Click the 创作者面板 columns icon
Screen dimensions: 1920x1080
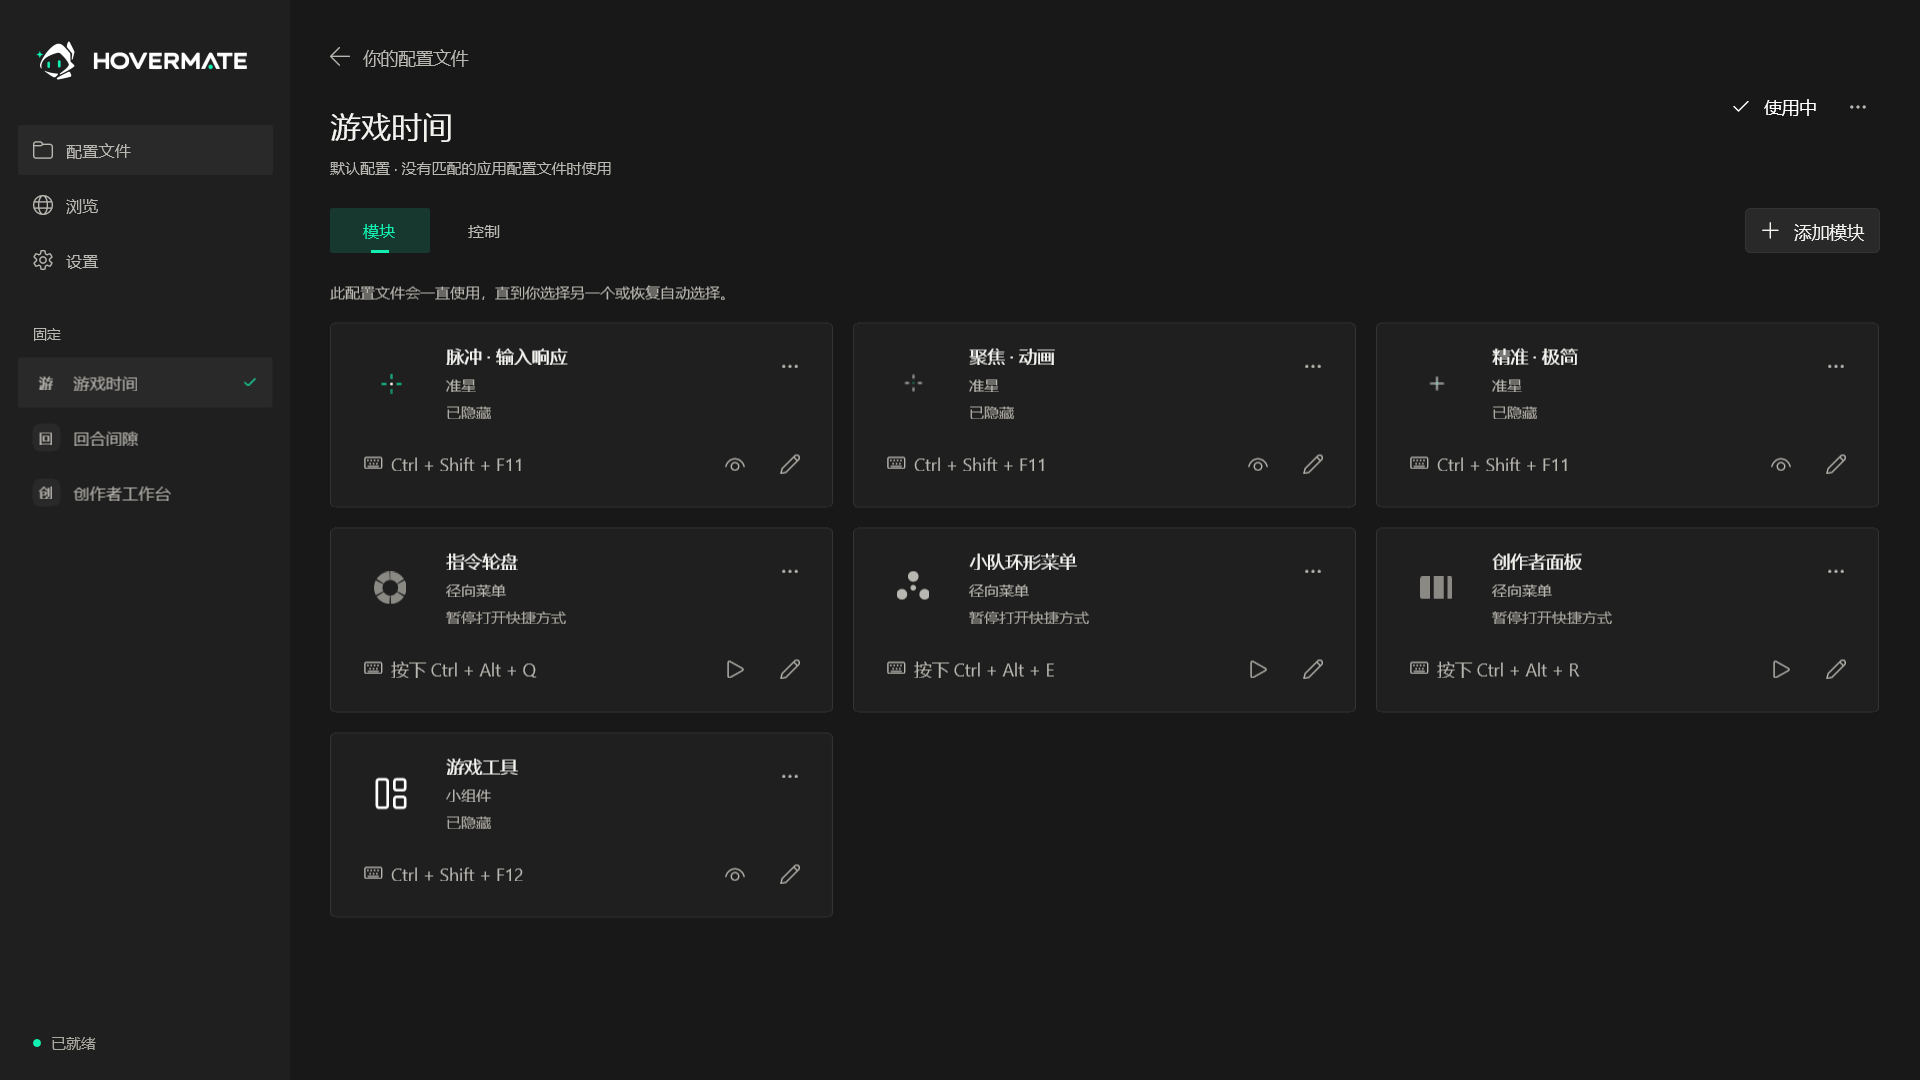click(1436, 588)
